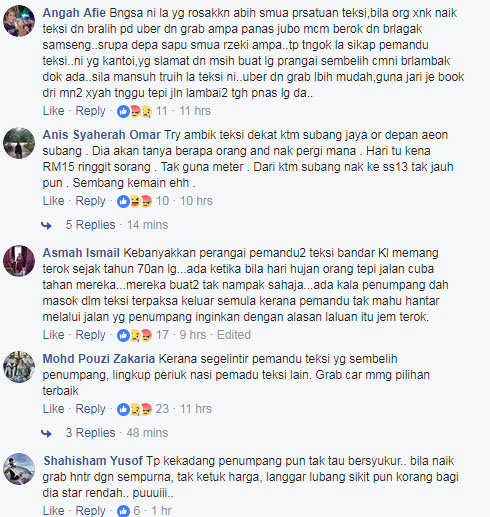
Task: View reaction icons on Asmah Ismail's comment
Action: [134, 335]
